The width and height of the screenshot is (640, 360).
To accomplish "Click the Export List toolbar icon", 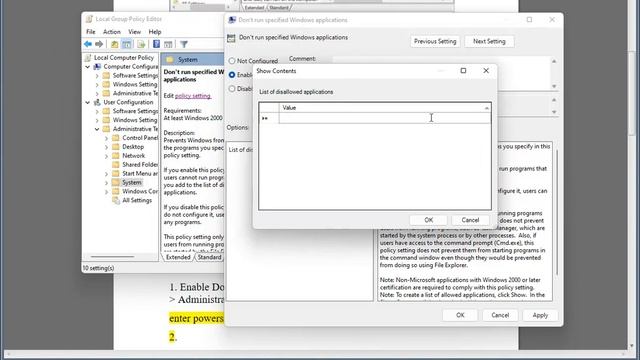I will (141, 44).
